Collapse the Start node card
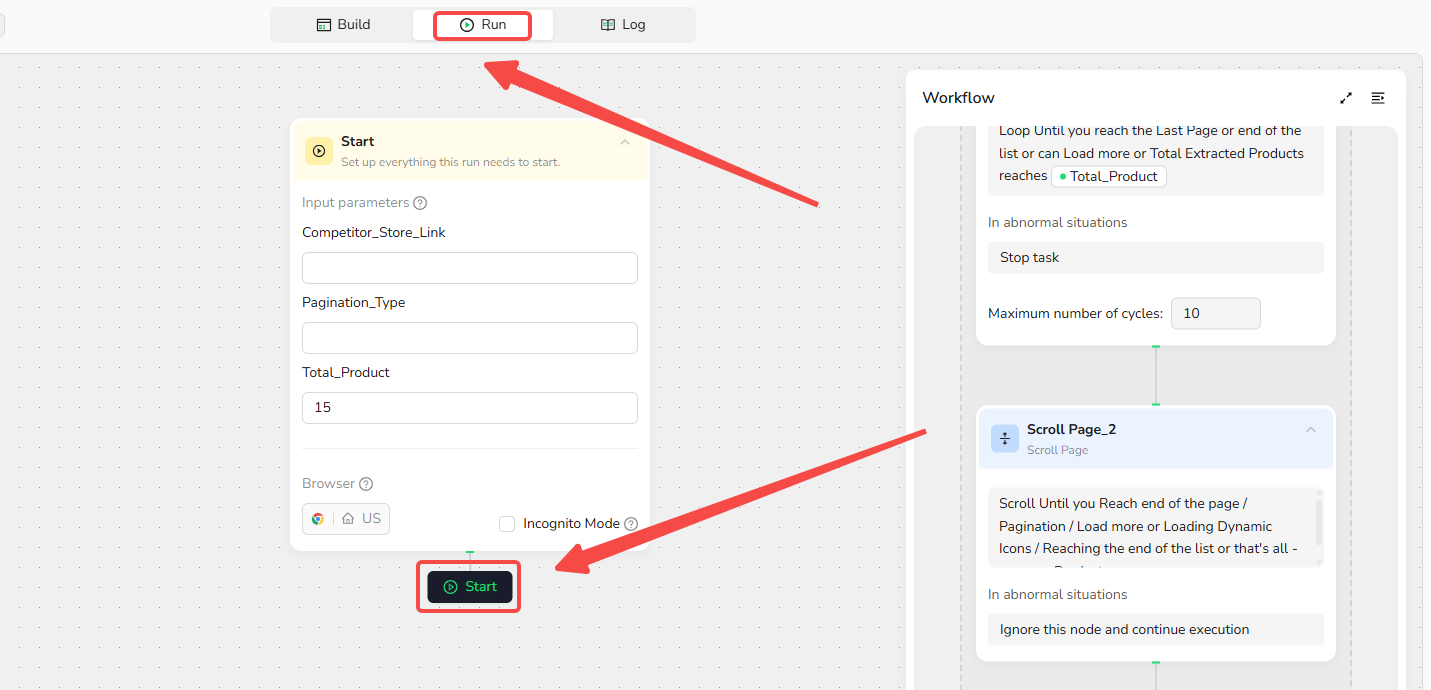 pos(625,143)
